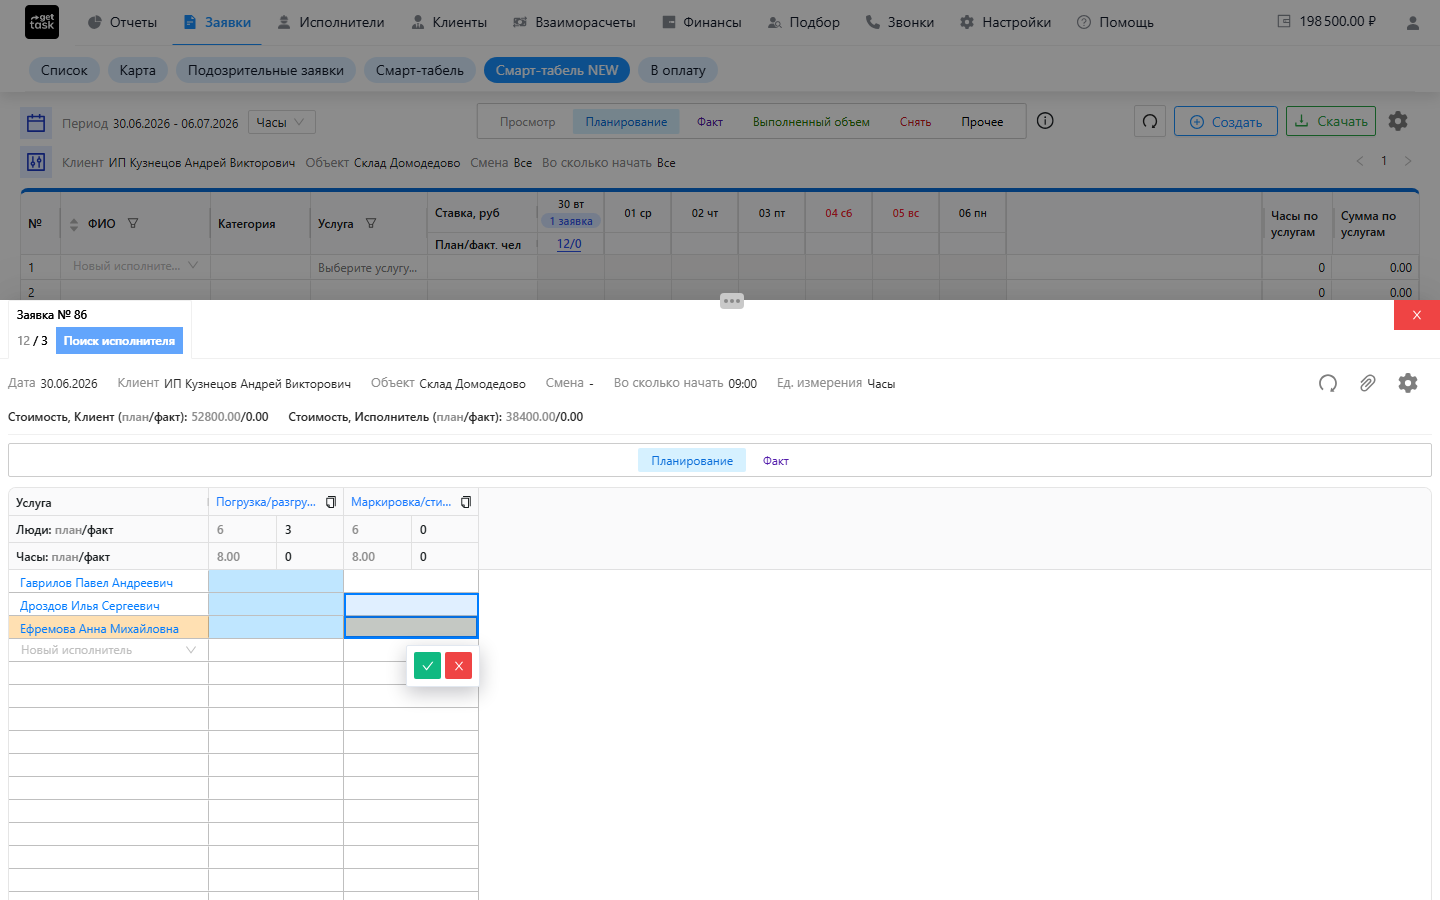
Task: Open the Новый исполнитель dropdown in request
Action: pyautogui.click(x=108, y=650)
